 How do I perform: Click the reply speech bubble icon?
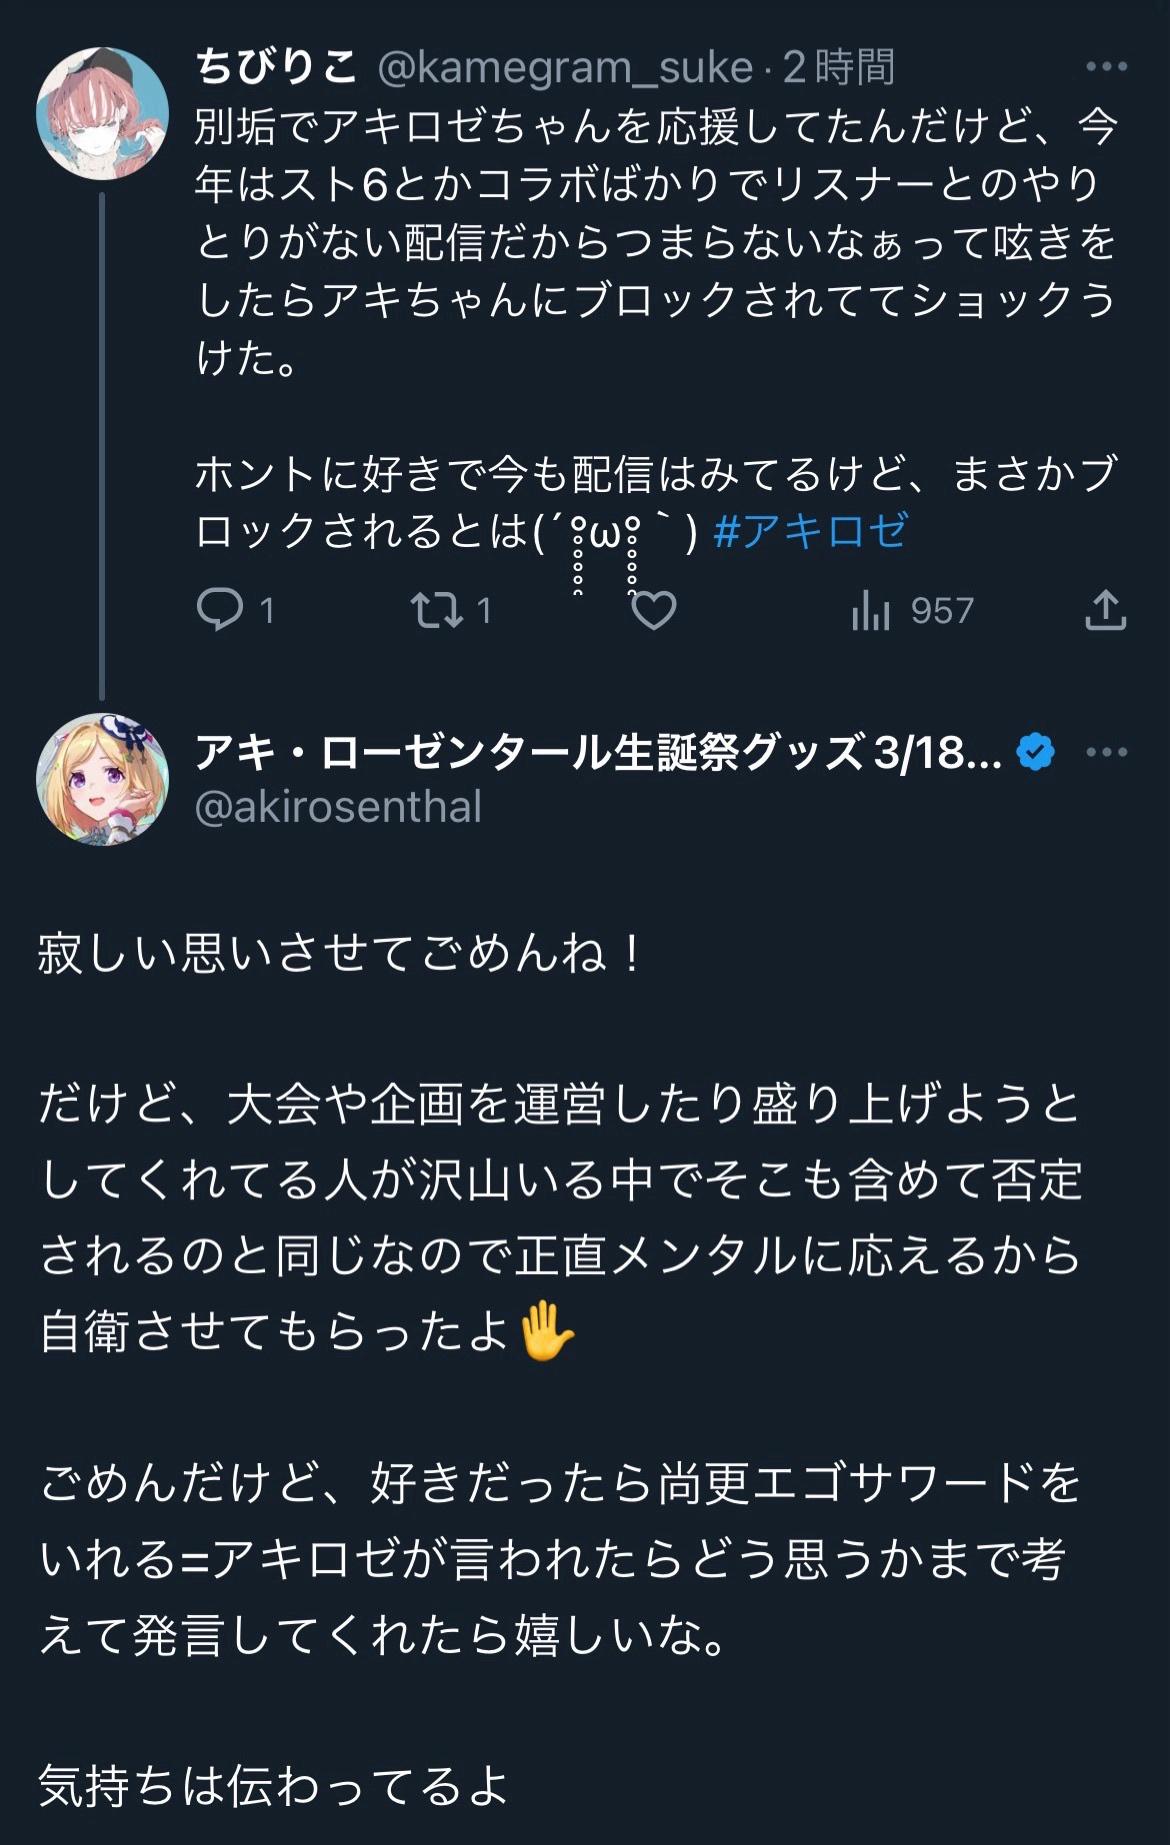click(219, 609)
